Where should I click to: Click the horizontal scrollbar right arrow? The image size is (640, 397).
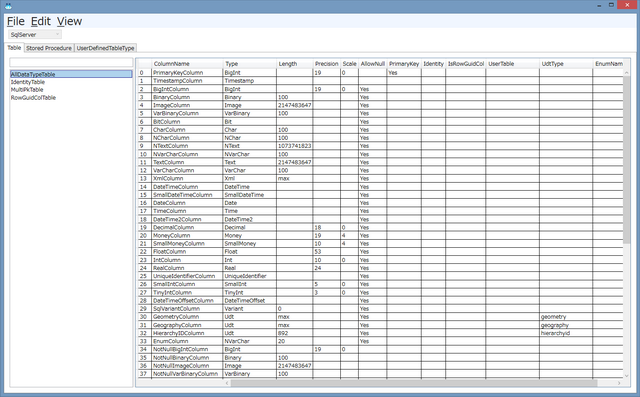619,383
